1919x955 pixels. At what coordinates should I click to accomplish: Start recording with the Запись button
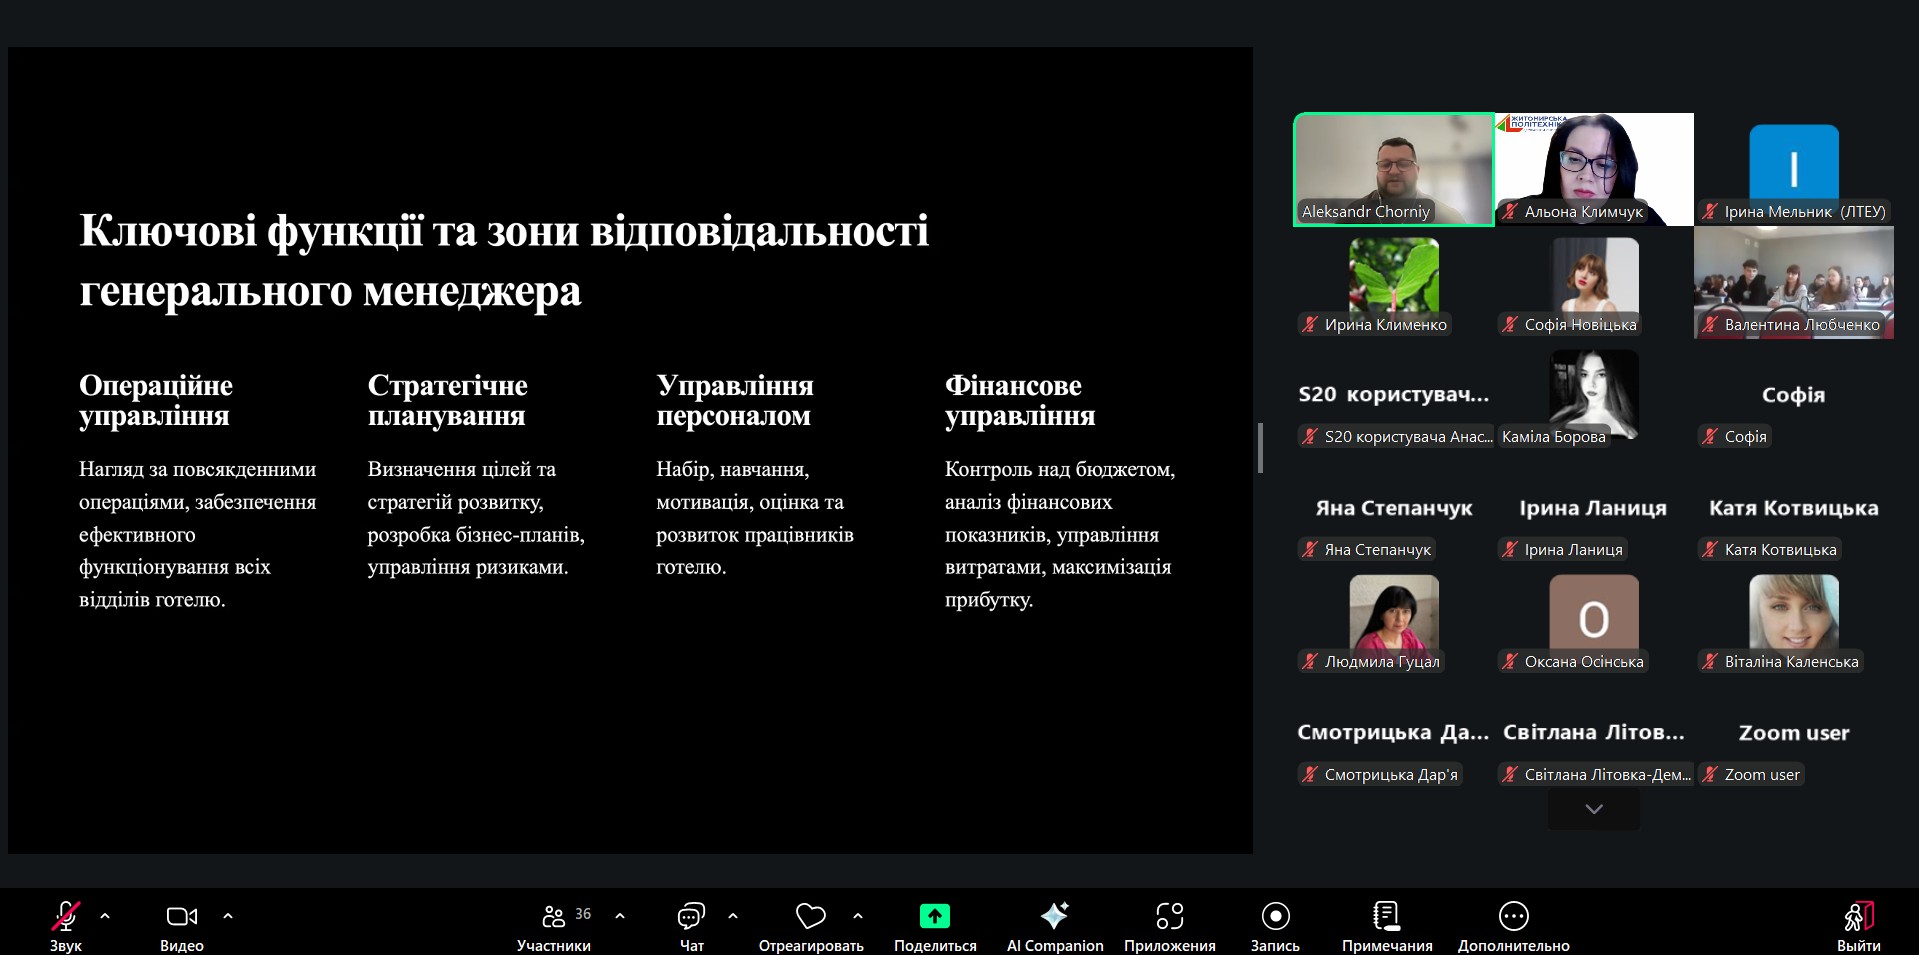[1275, 916]
